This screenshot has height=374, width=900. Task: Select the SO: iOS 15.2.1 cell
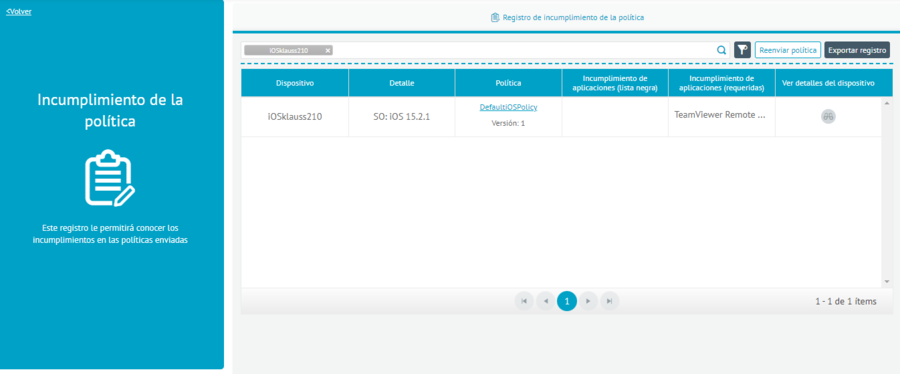[x=401, y=116]
